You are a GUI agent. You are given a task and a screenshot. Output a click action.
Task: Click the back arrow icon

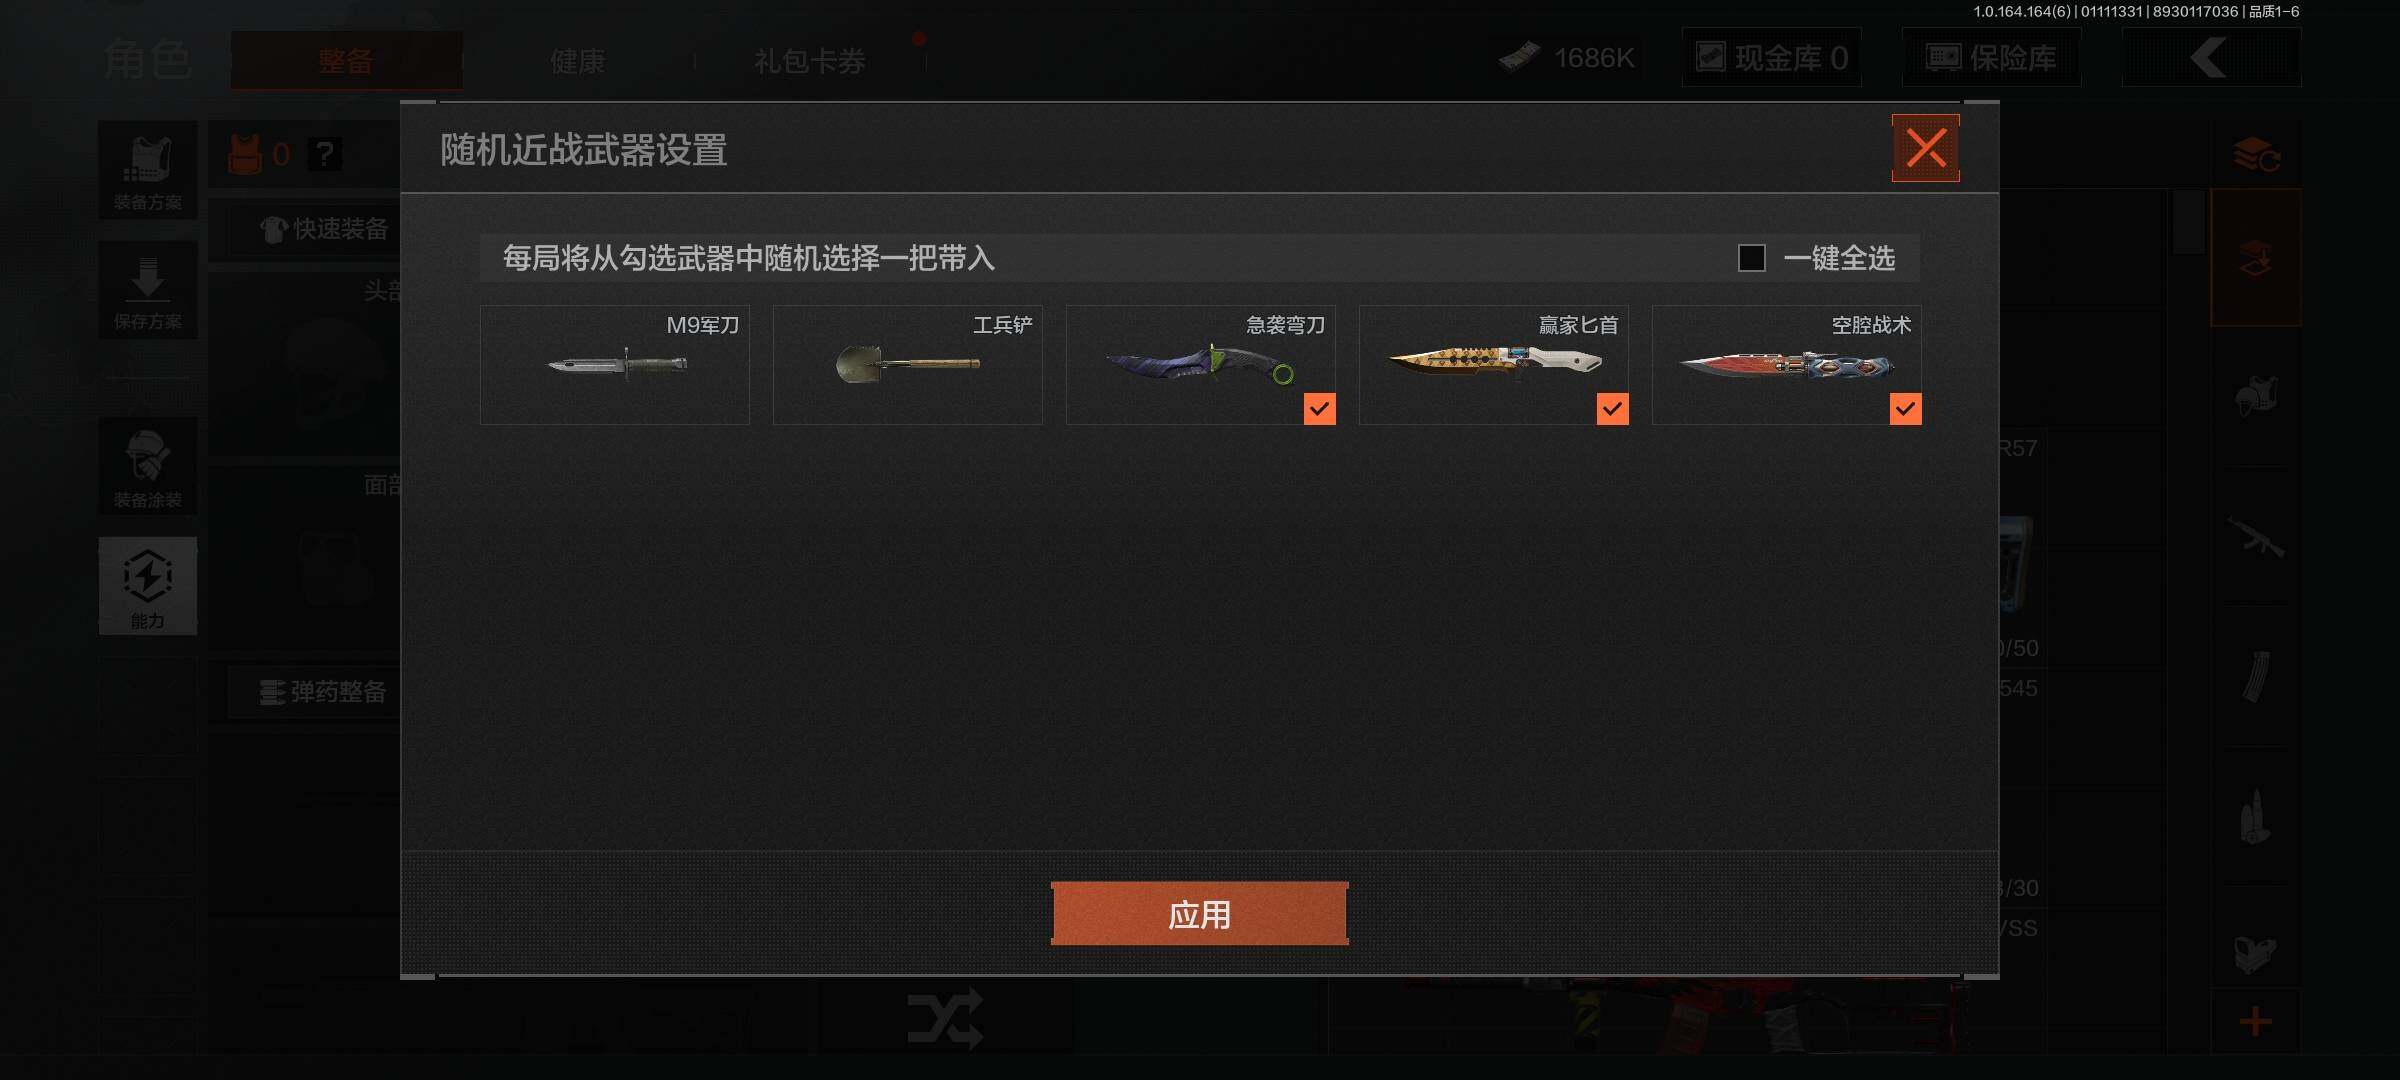pyautogui.click(x=2211, y=58)
